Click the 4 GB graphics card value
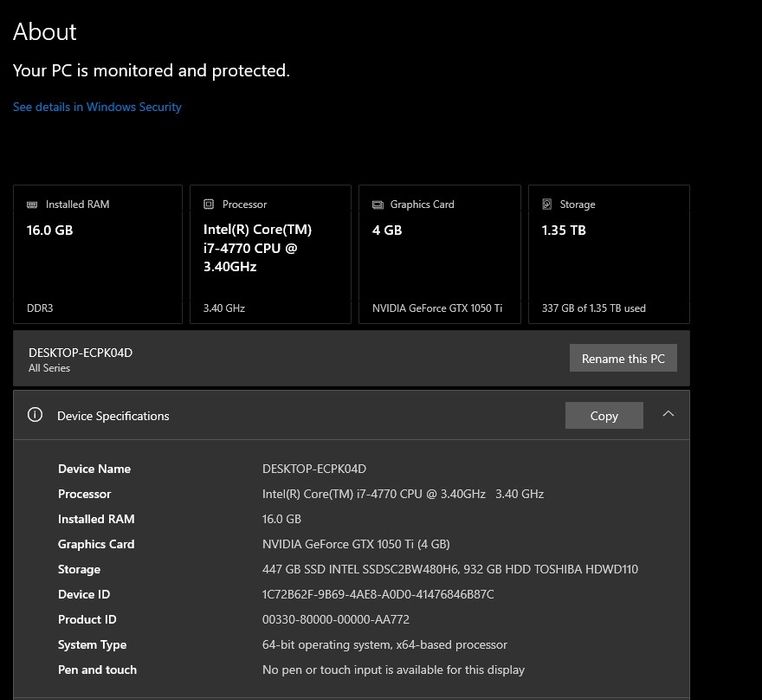This screenshot has width=762, height=700. coord(387,230)
